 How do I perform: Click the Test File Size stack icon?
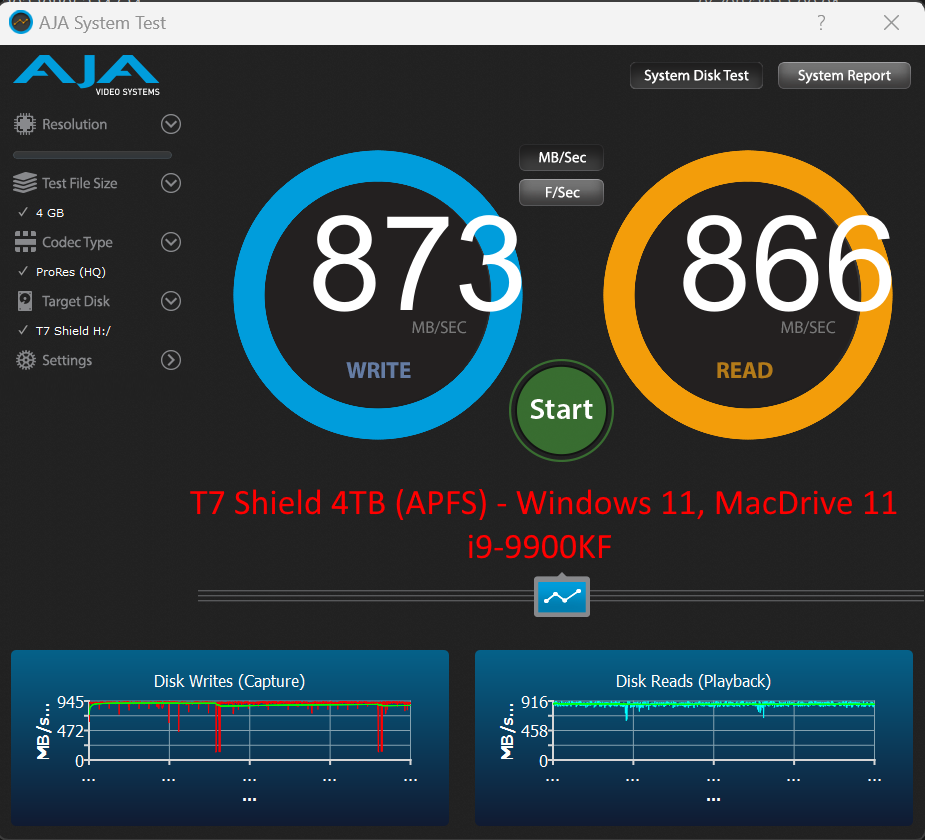point(25,183)
